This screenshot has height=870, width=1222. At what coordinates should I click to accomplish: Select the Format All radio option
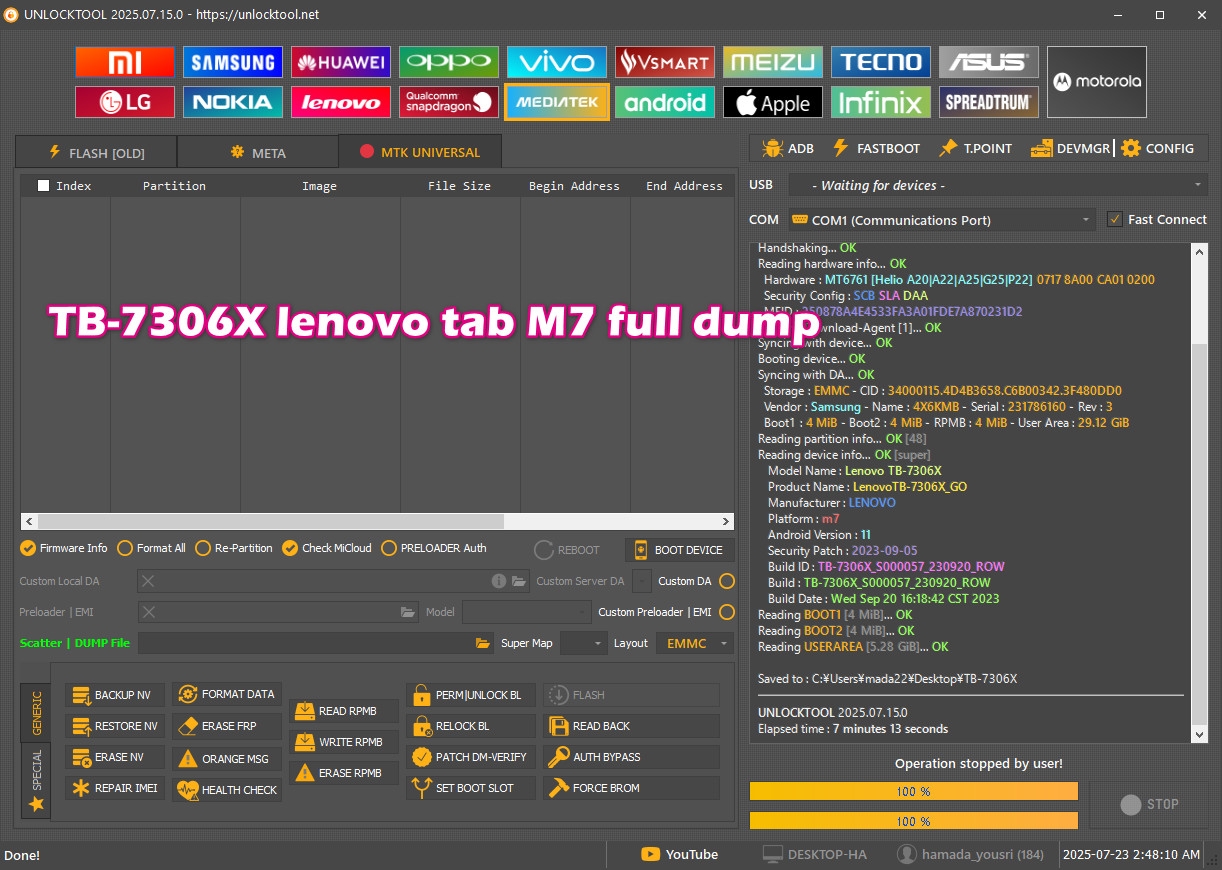[x=125, y=548]
